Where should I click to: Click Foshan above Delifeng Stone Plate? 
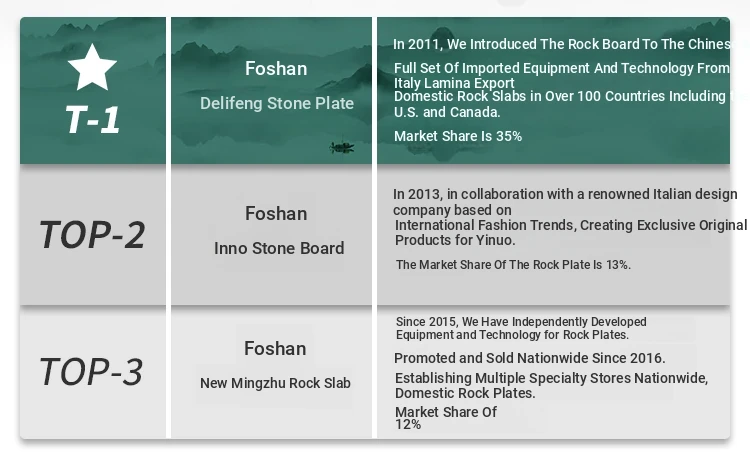276,69
